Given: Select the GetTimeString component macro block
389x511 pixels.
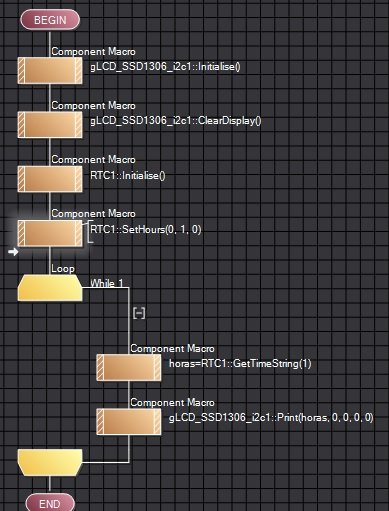Looking at the screenshot, I should click(x=129, y=367).
